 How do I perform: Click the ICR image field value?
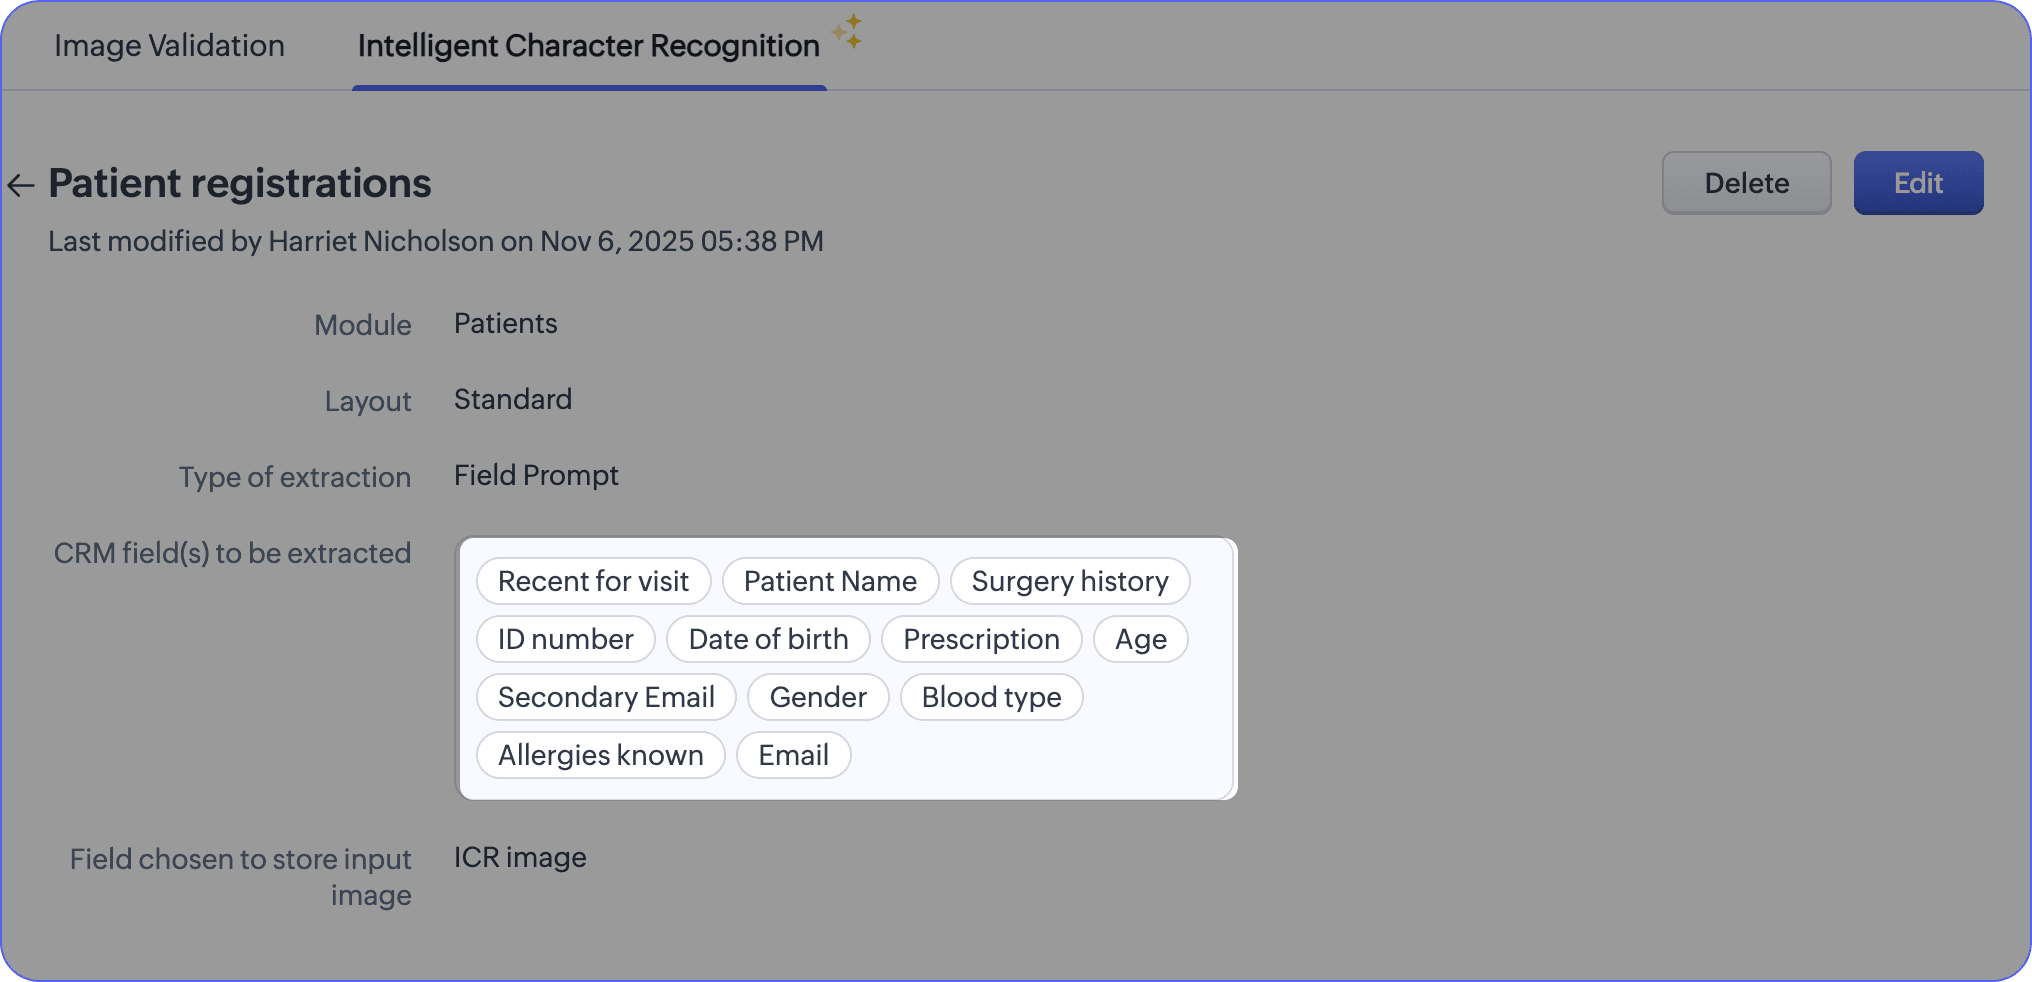click(520, 857)
